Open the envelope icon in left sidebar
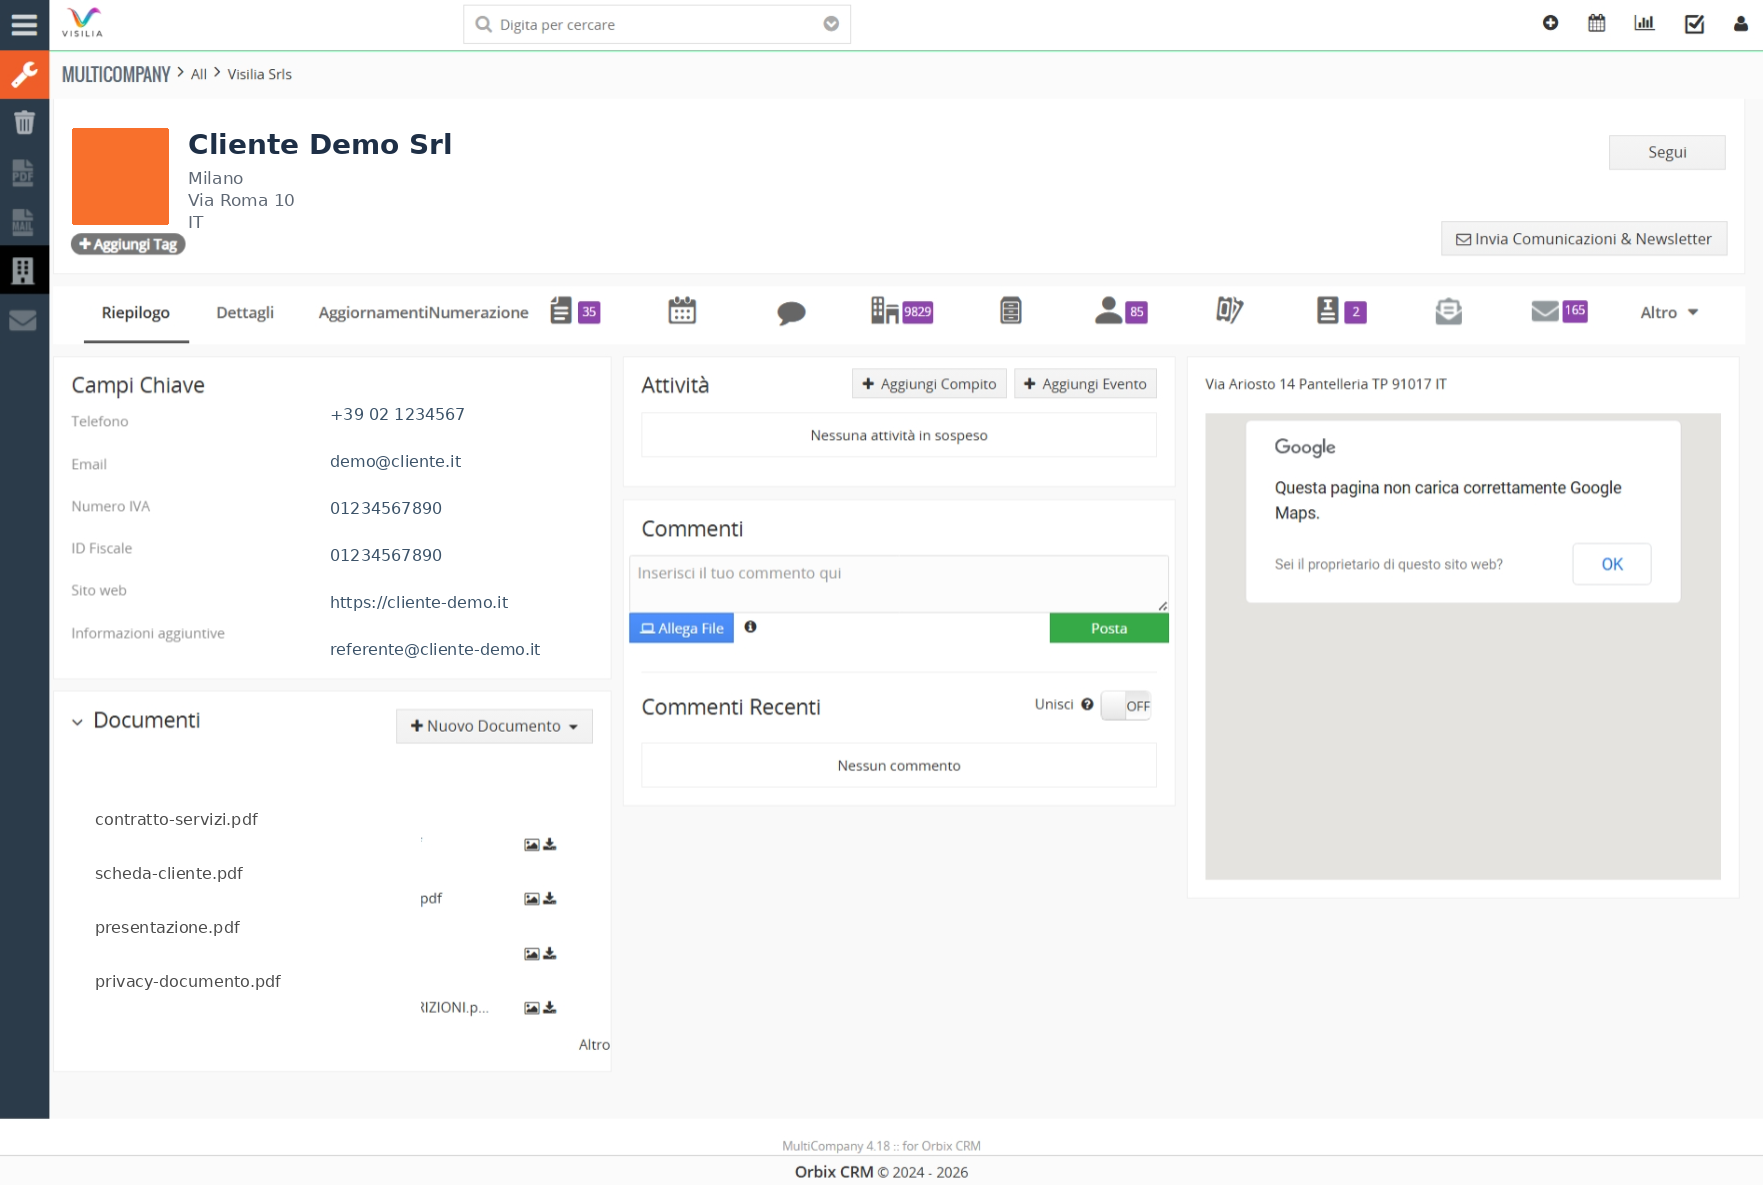 (x=24, y=320)
